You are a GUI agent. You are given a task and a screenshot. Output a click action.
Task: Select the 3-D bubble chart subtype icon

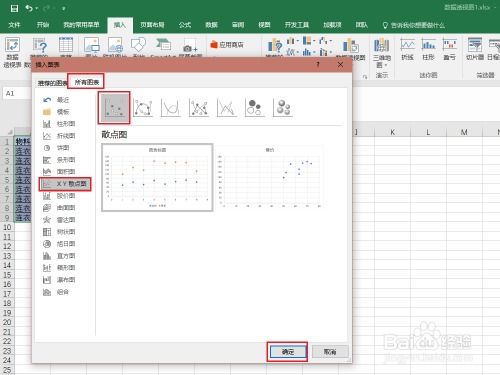click(x=283, y=108)
